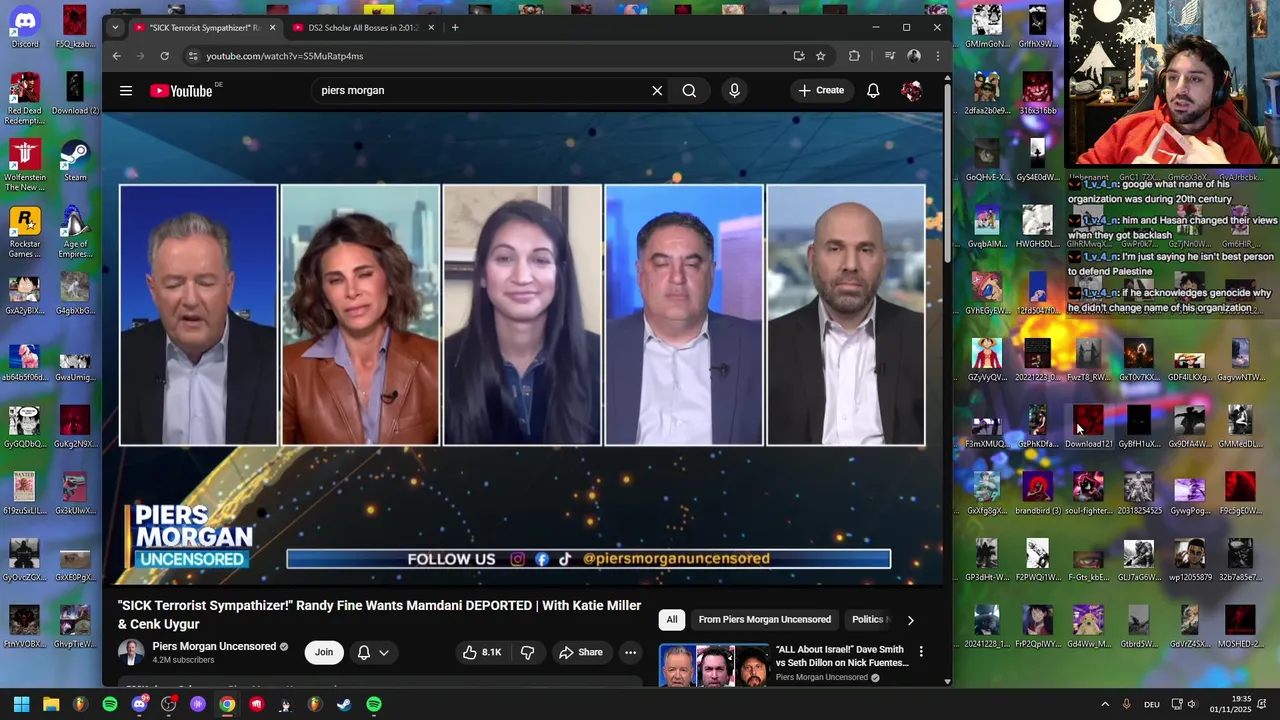
Task: Switch to the SICK Terrorist Sympathizer tab
Action: 204,28
